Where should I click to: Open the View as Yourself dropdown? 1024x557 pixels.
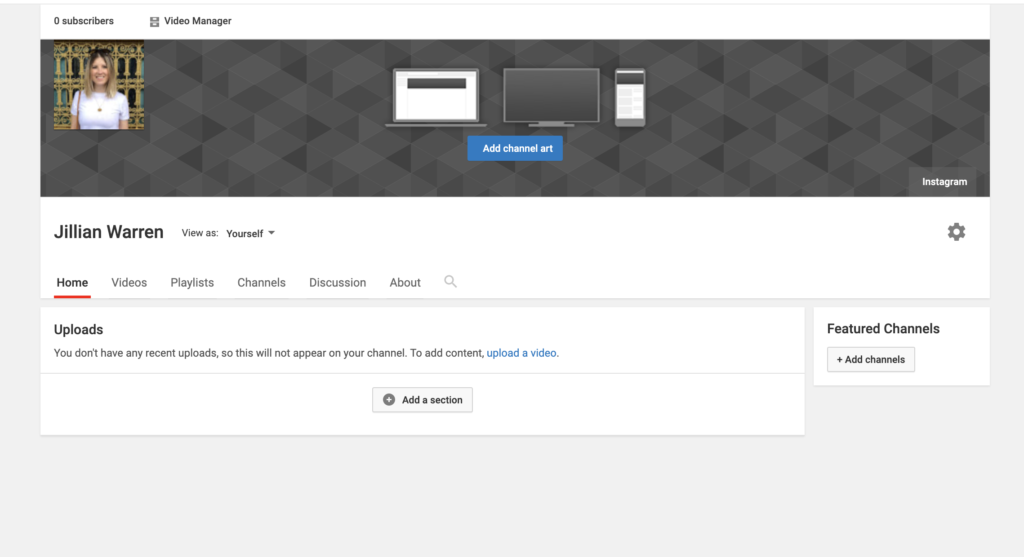coord(250,233)
